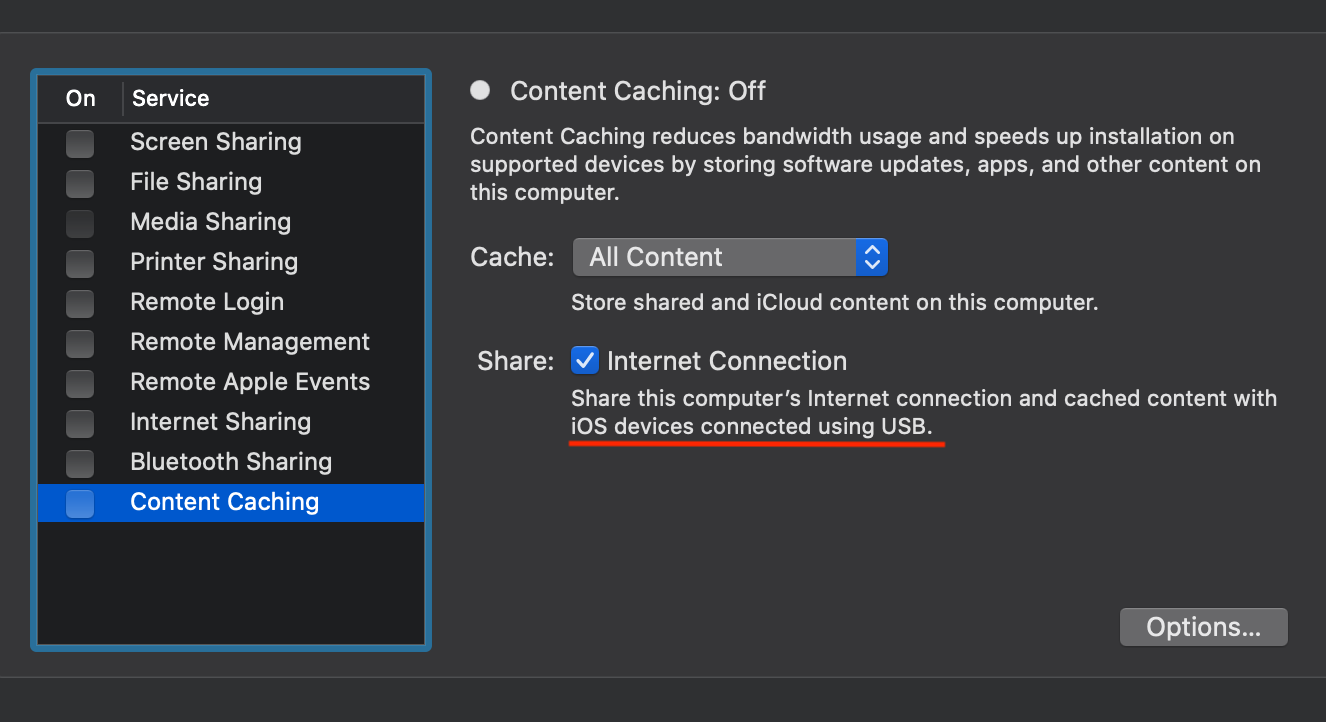Select the Bluetooth Sharing row
The width and height of the screenshot is (1326, 722).
pyautogui.click(x=231, y=462)
